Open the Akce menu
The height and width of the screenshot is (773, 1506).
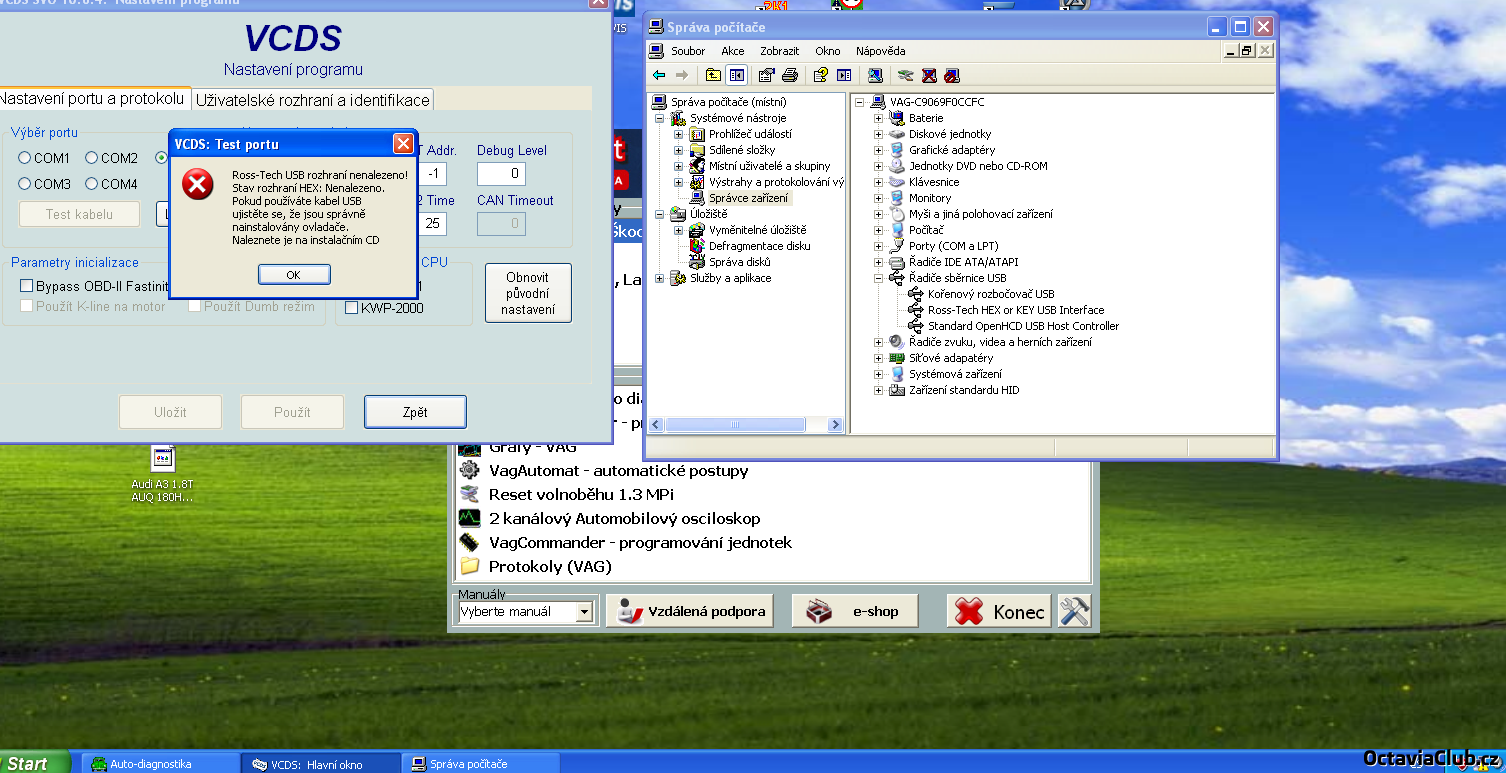pyautogui.click(x=733, y=51)
